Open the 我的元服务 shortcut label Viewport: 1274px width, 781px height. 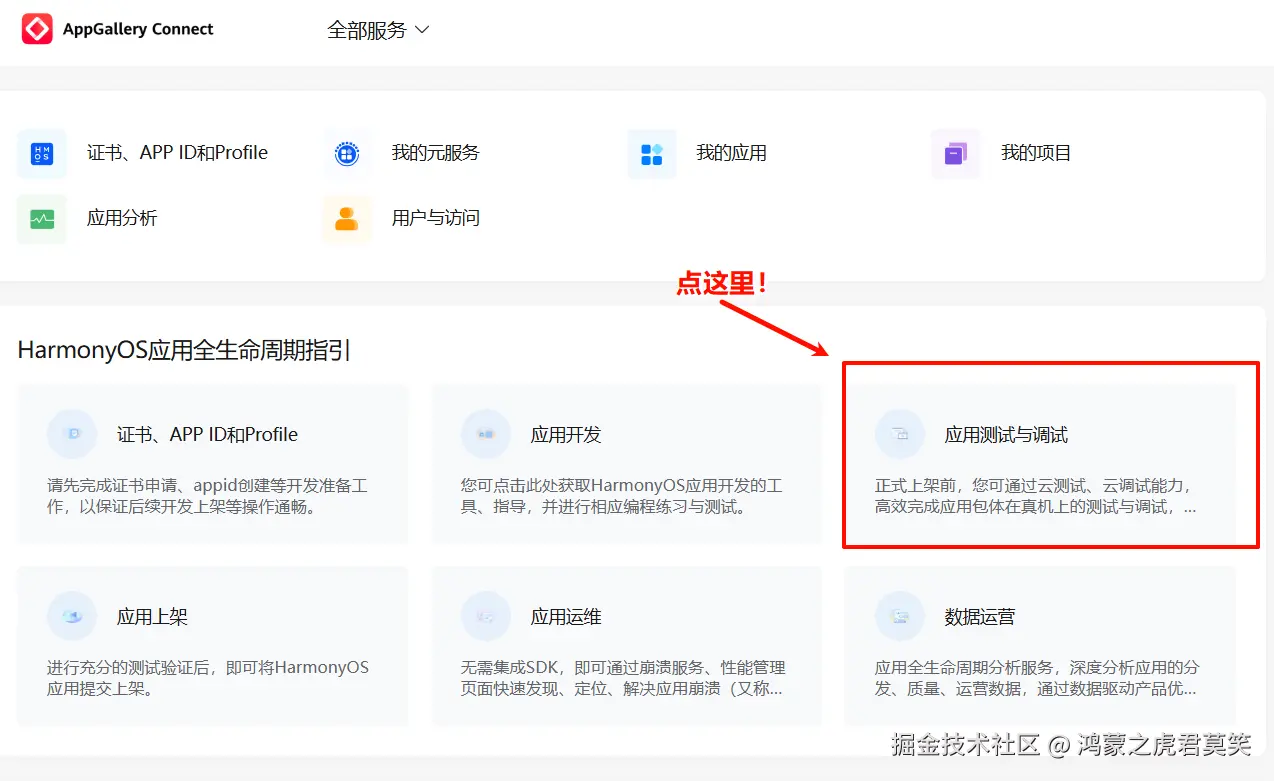click(x=436, y=153)
